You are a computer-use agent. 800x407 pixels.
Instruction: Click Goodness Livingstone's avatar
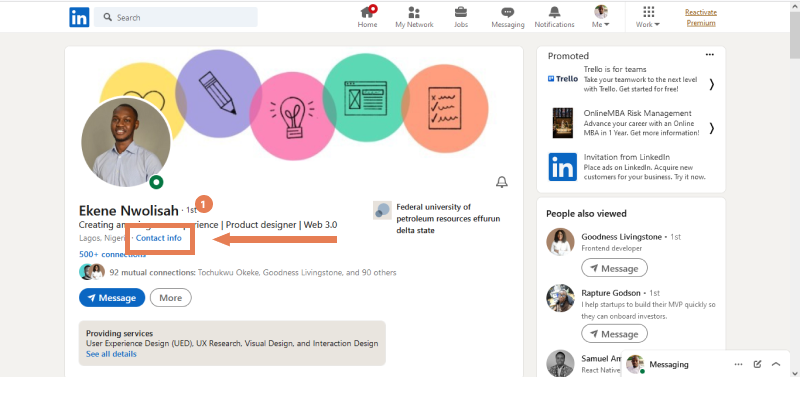pos(560,242)
